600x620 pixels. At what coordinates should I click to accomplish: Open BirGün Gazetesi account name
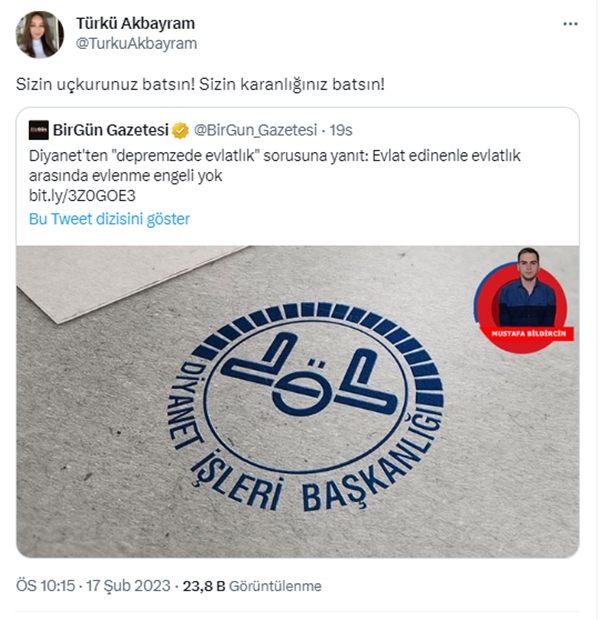[x=111, y=130]
